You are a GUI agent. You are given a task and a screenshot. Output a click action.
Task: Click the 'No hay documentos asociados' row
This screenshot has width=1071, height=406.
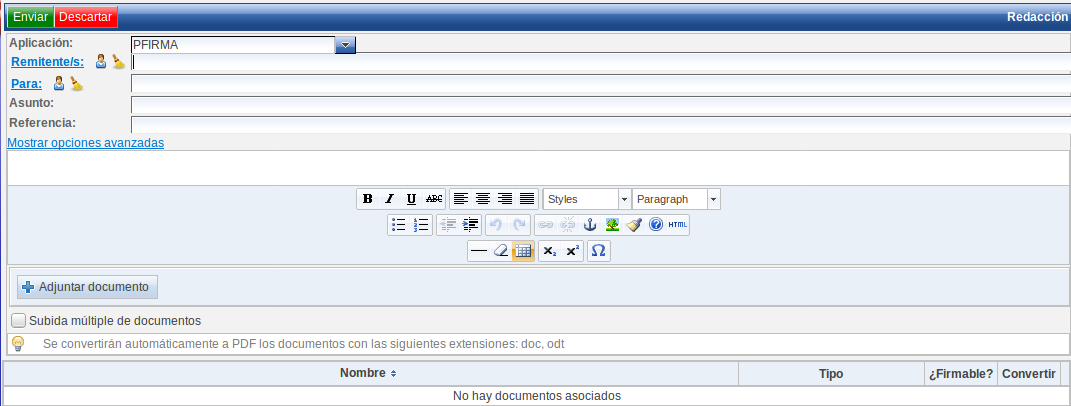click(536, 396)
